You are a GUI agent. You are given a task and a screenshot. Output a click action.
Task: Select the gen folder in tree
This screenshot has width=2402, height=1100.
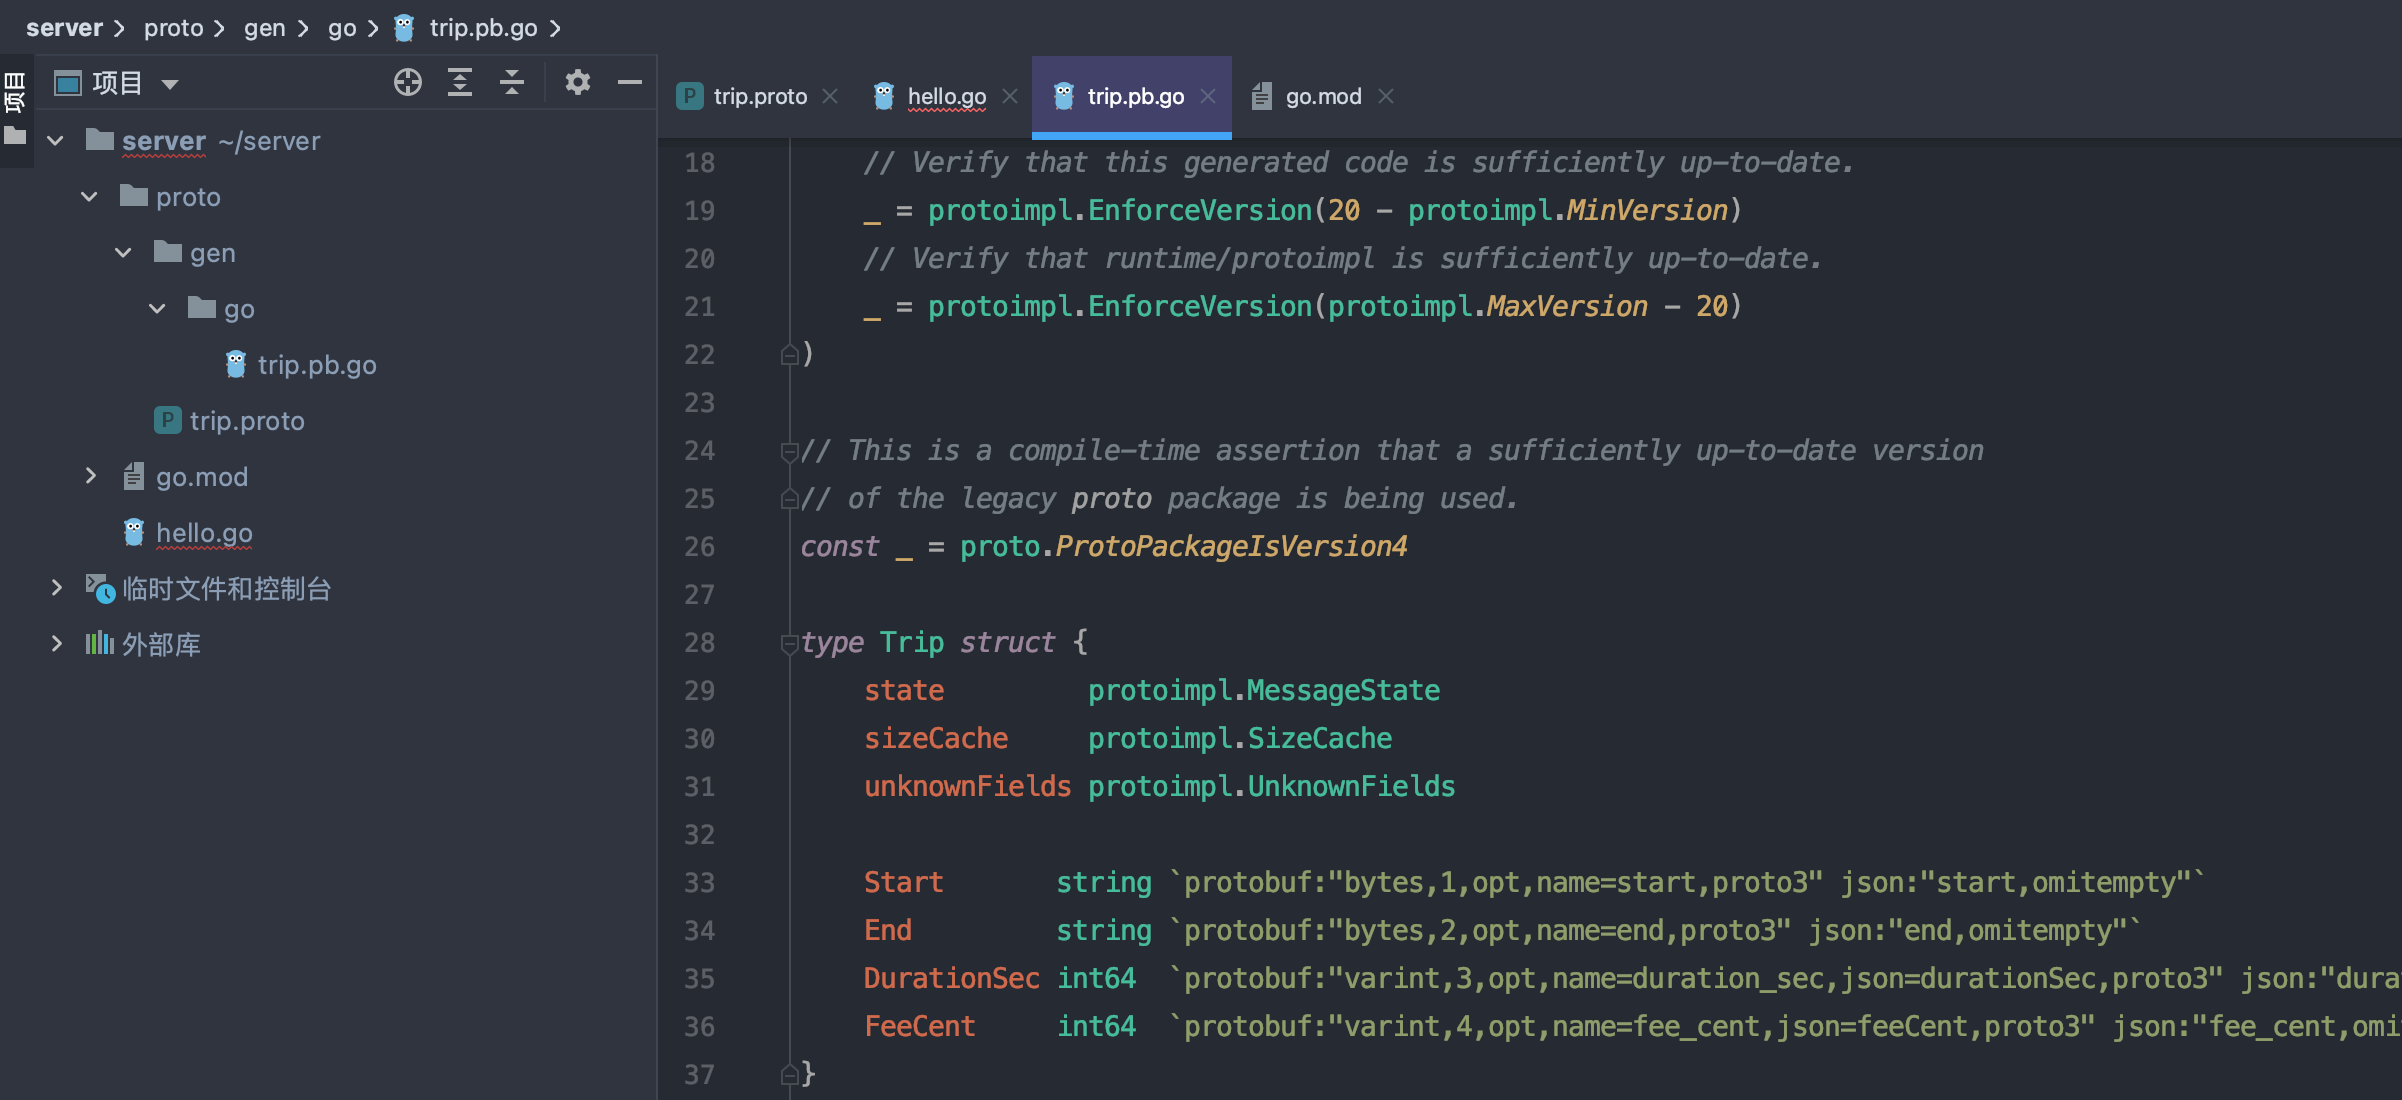coord(213,253)
